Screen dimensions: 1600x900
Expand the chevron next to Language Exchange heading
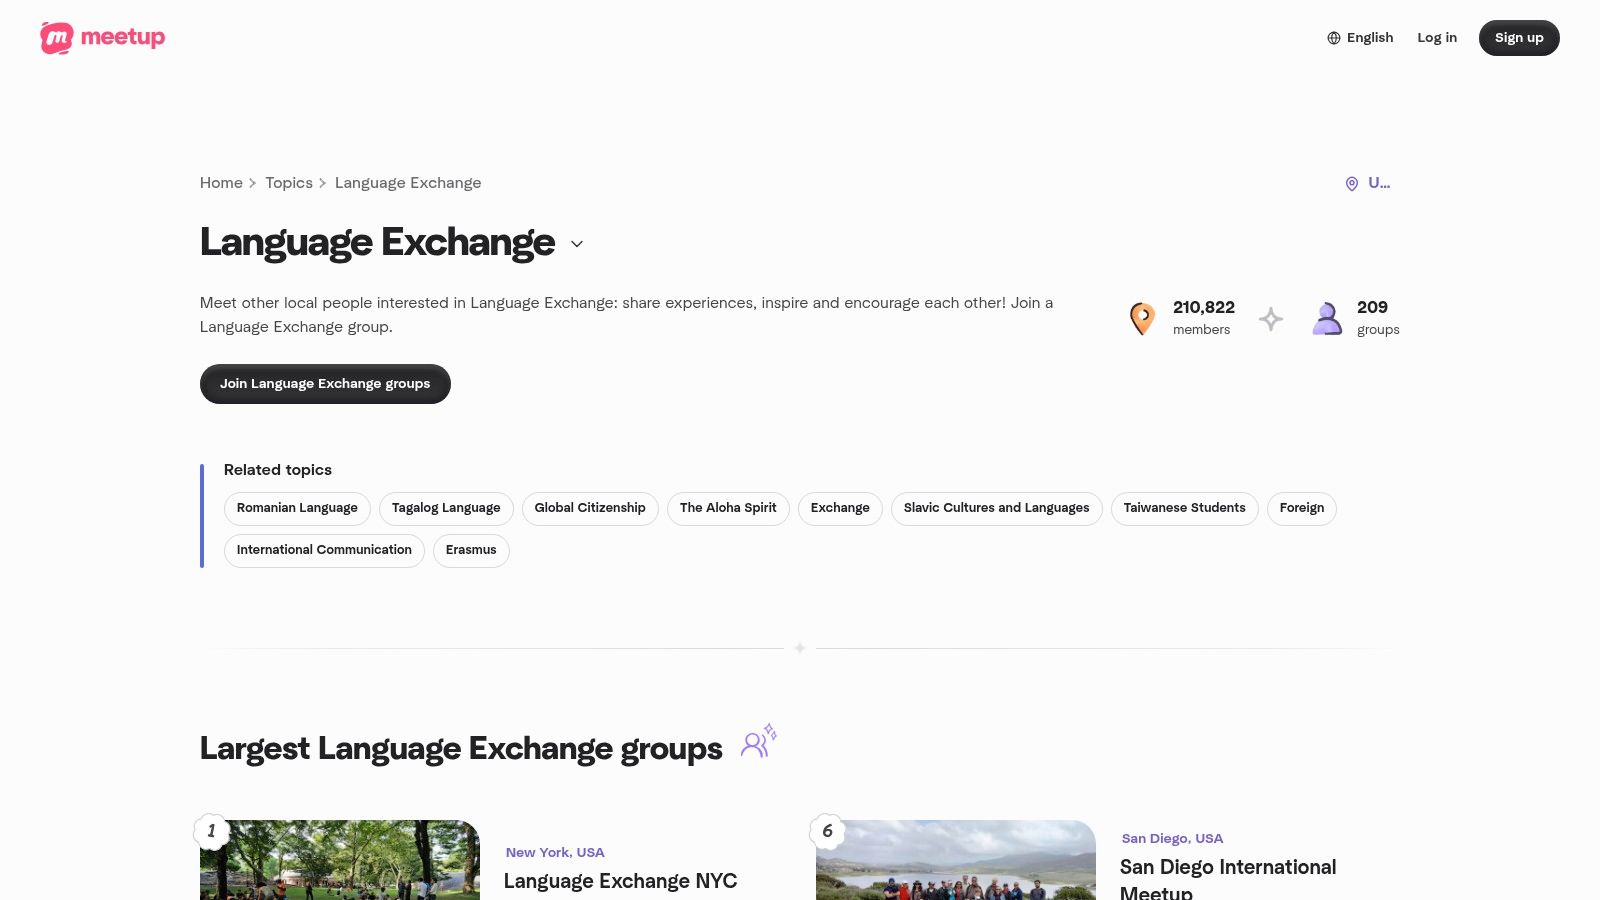tap(577, 244)
